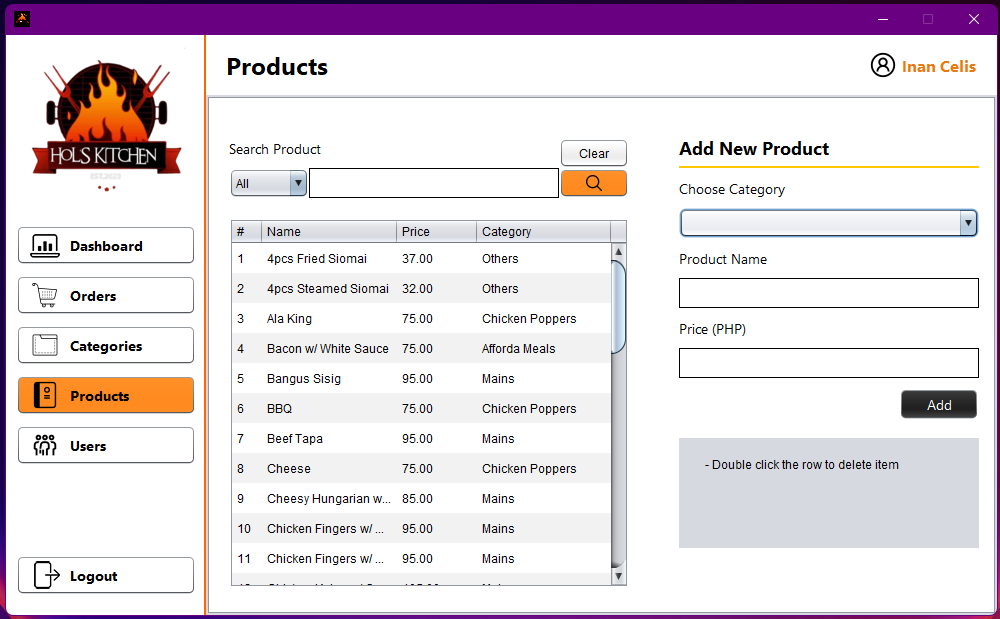Click the Hol's Kitchen flame logo
This screenshot has height=619, width=1000.
click(x=106, y=125)
